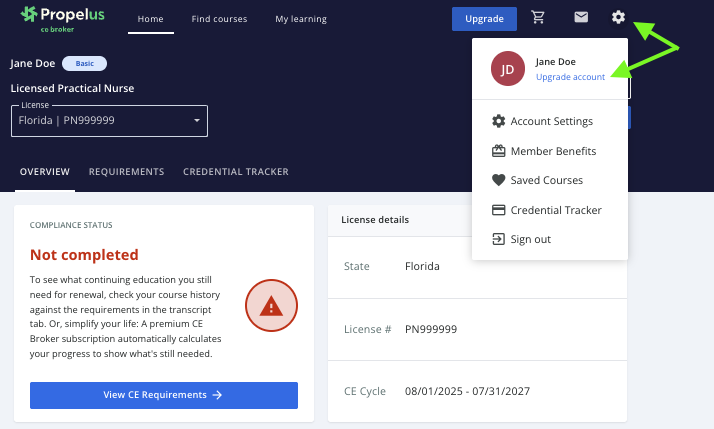This screenshot has height=429, width=714.
Task: Choose Credential Tracker in dropdown menu
Action: click(x=555, y=210)
